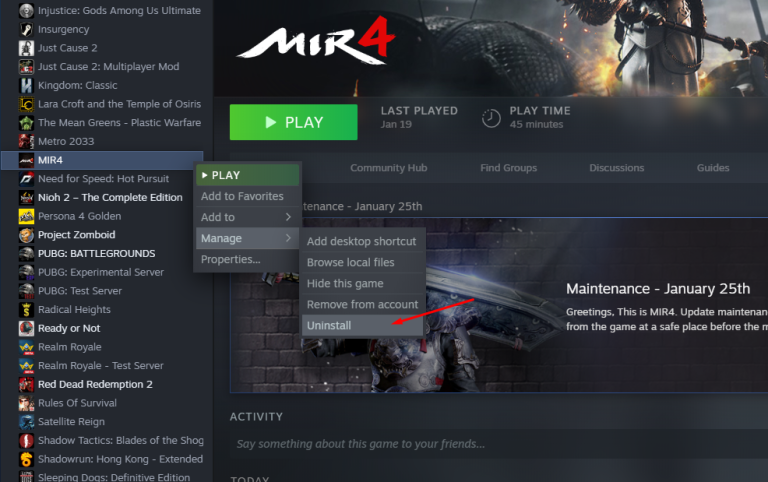Click the Project Zomboid game icon
The height and width of the screenshot is (482, 768).
point(26,235)
